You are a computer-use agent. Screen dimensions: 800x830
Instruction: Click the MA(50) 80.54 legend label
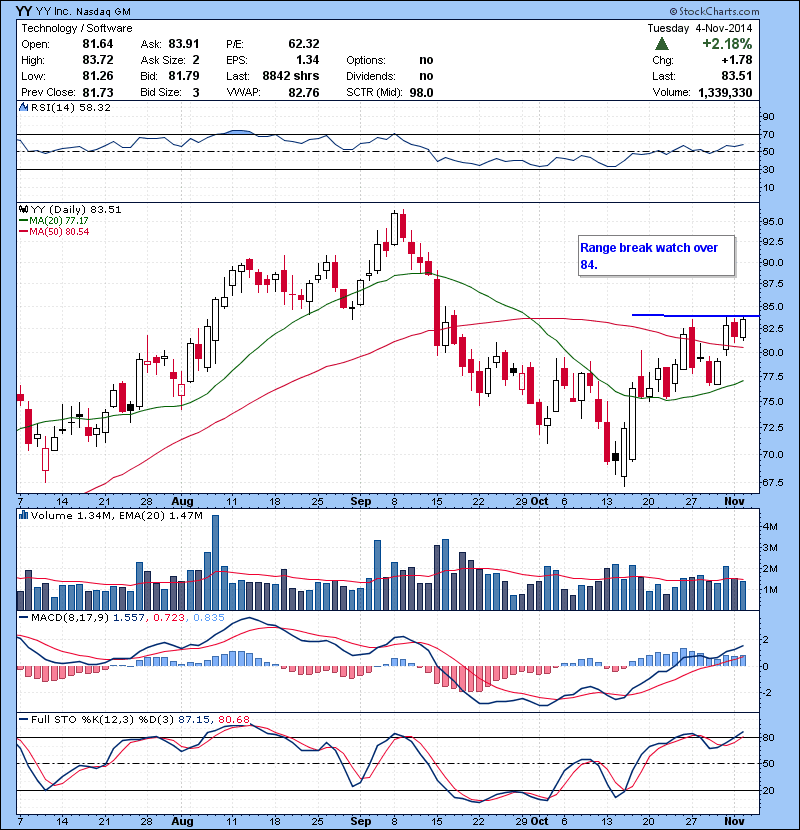click(59, 232)
